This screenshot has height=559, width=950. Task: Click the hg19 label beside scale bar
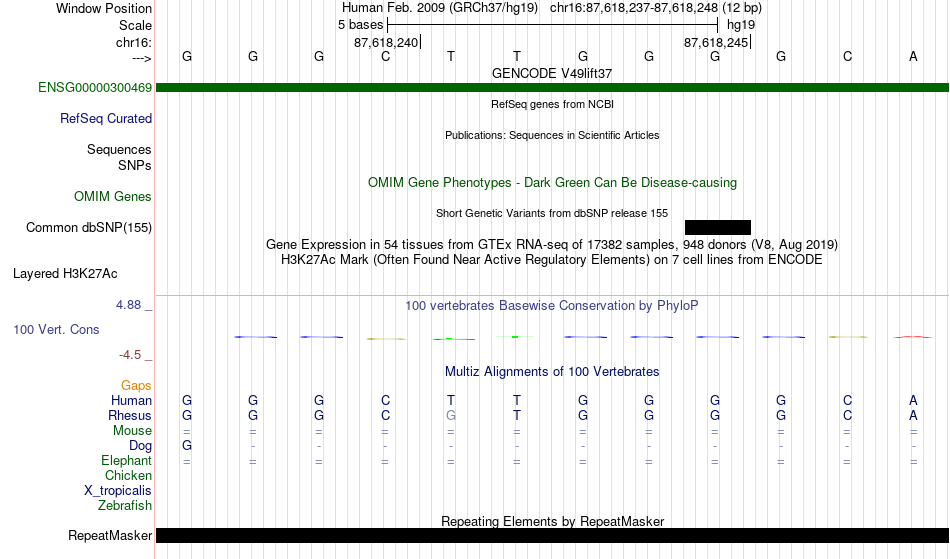[x=741, y=25]
